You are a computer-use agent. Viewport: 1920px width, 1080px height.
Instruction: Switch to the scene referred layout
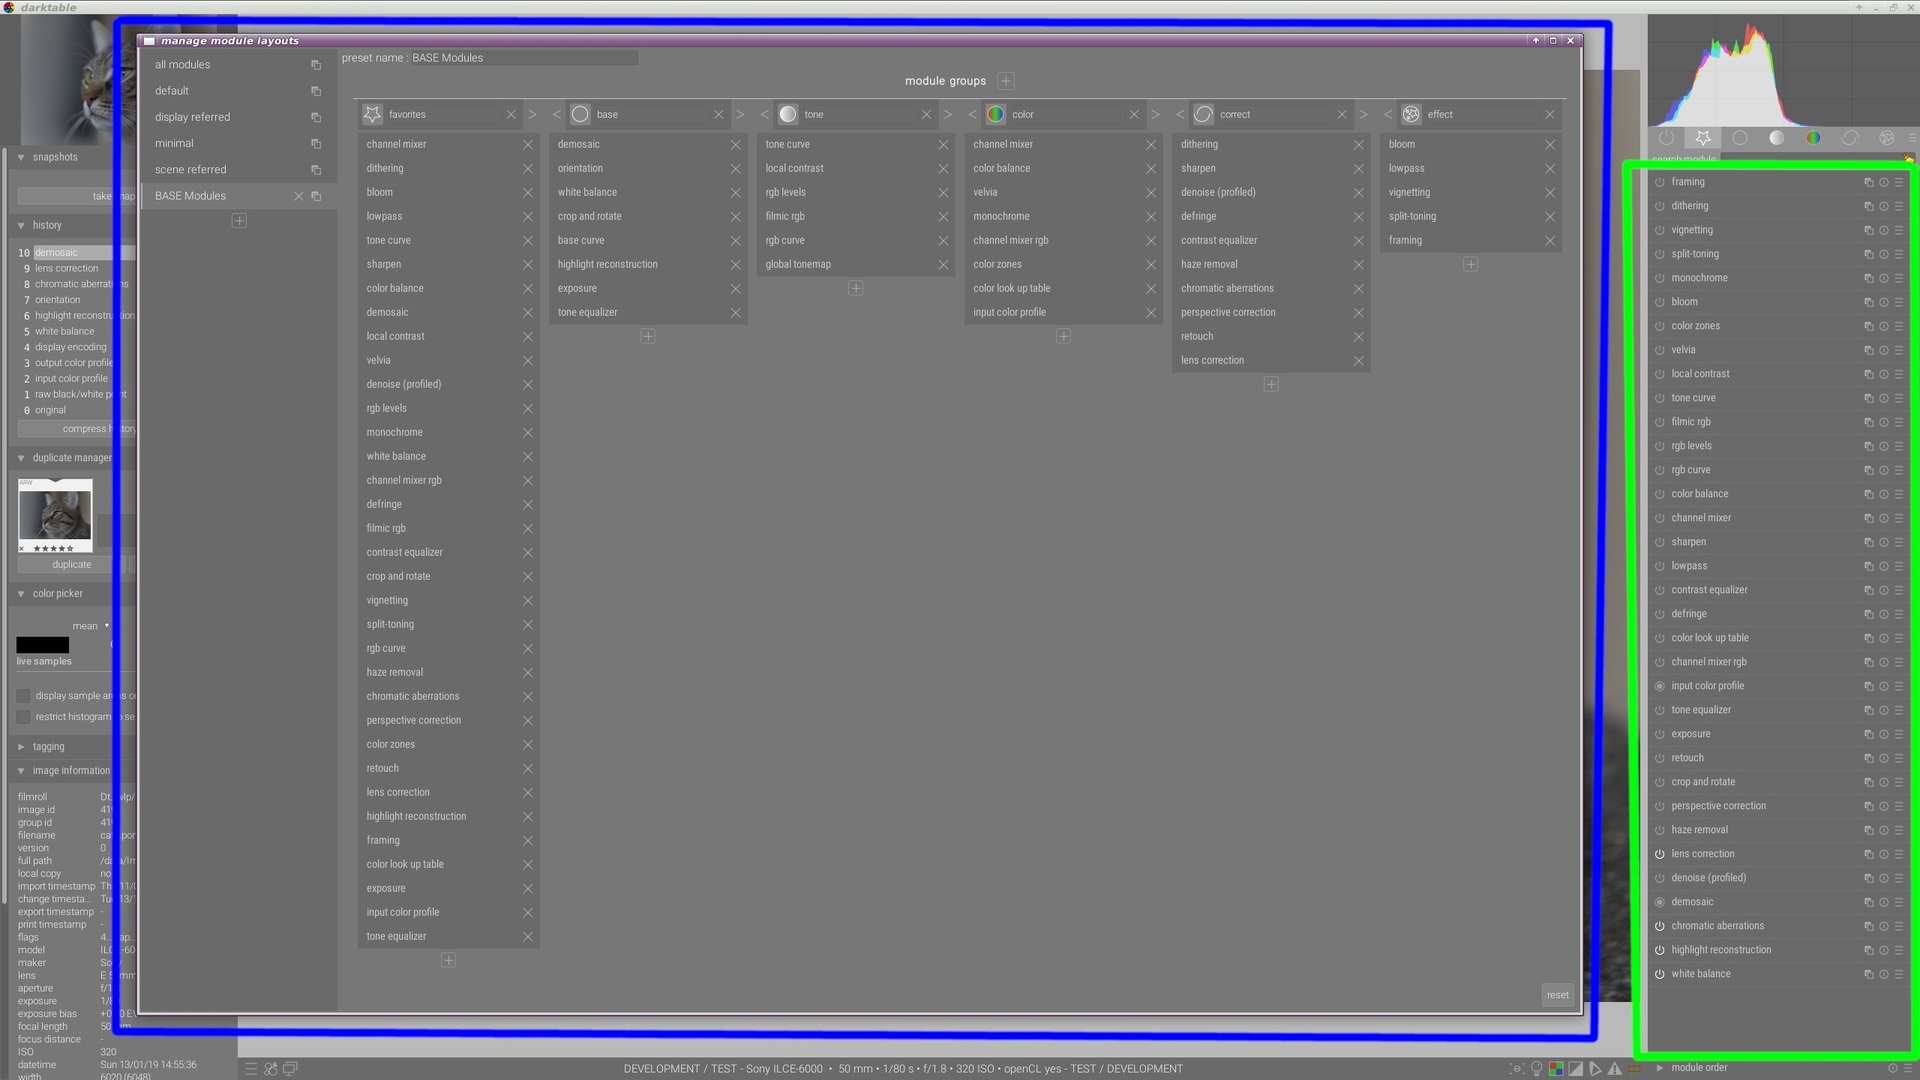(190, 169)
